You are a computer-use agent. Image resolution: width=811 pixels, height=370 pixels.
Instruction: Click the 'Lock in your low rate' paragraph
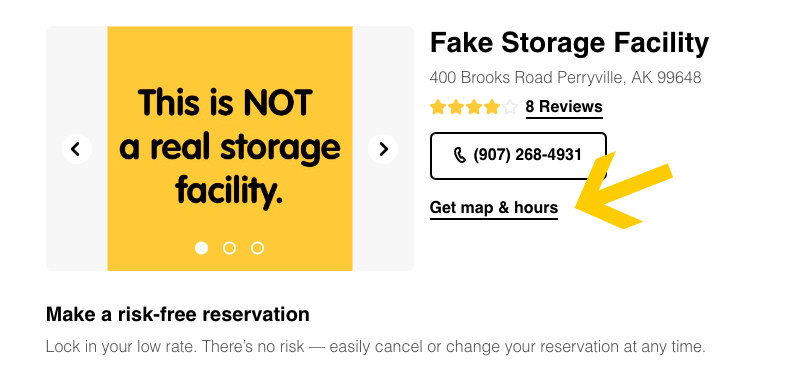[376, 347]
